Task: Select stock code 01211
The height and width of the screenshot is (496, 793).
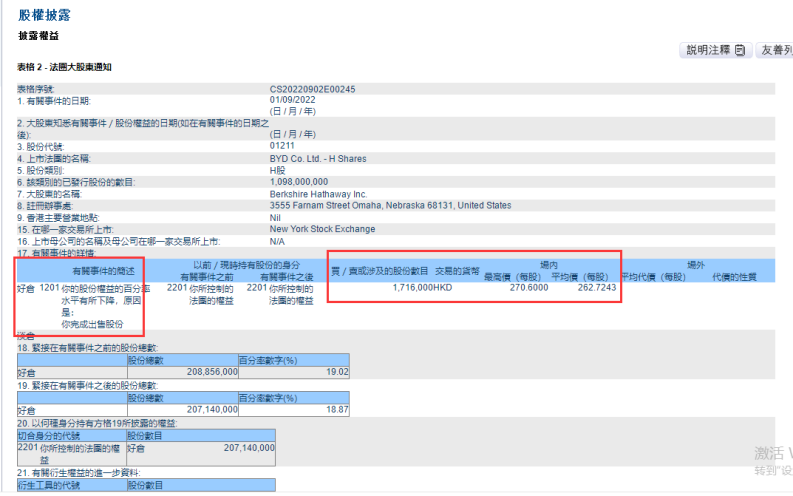Action: [282, 146]
